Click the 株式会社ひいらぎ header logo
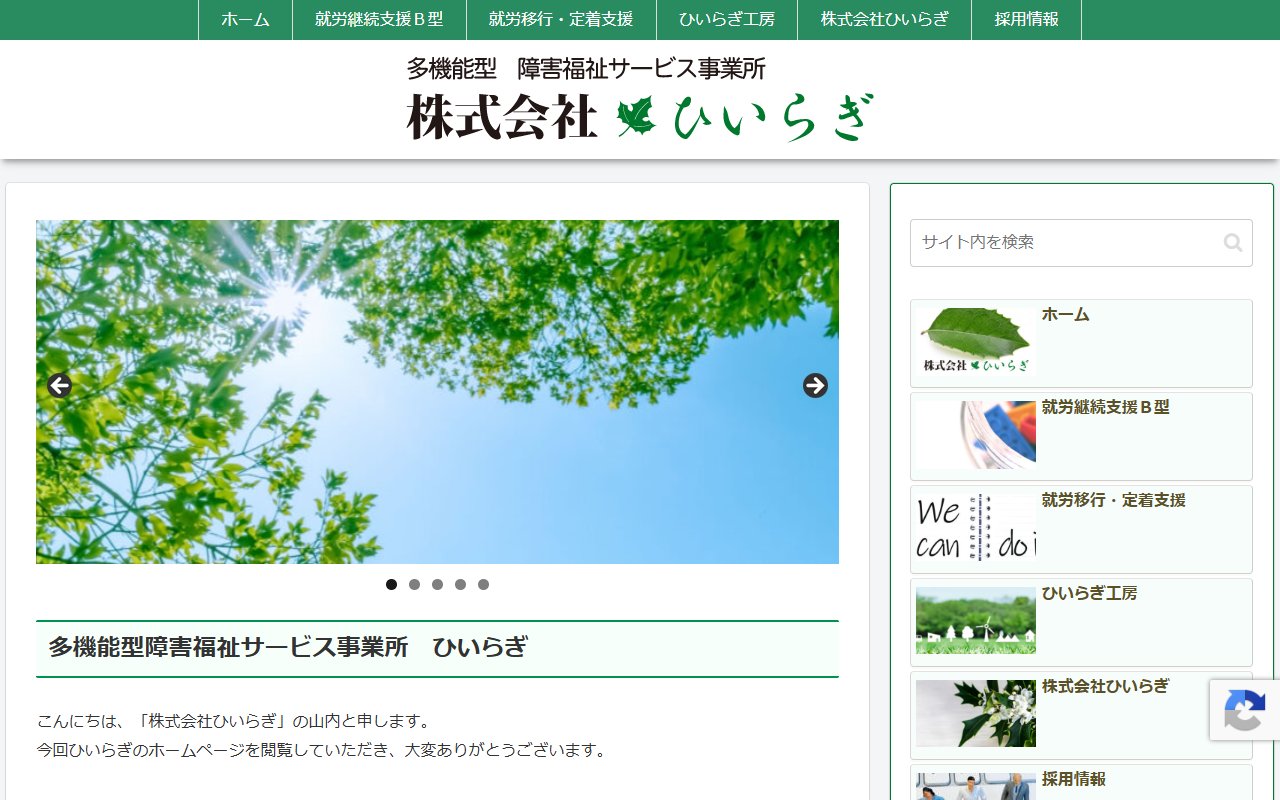The width and height of the screenshot is (1280, 800). coord(640,99)
